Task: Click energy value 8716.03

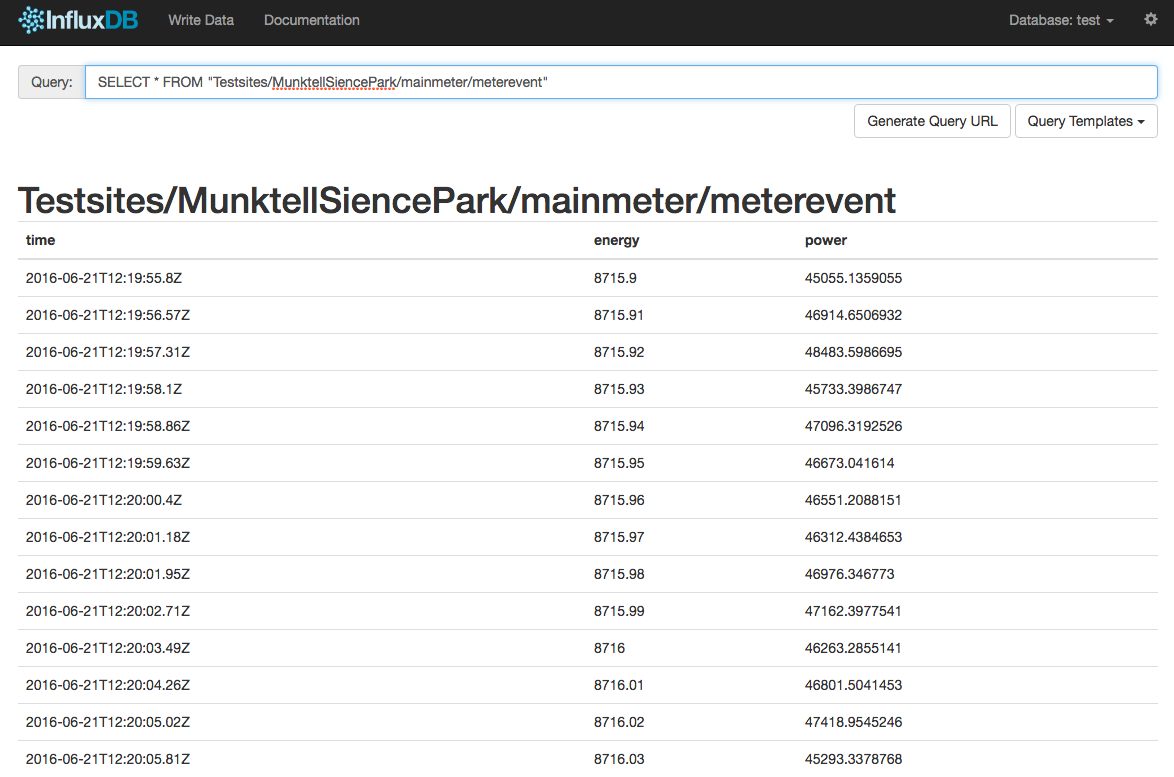Action: click(x=619, y=759)
